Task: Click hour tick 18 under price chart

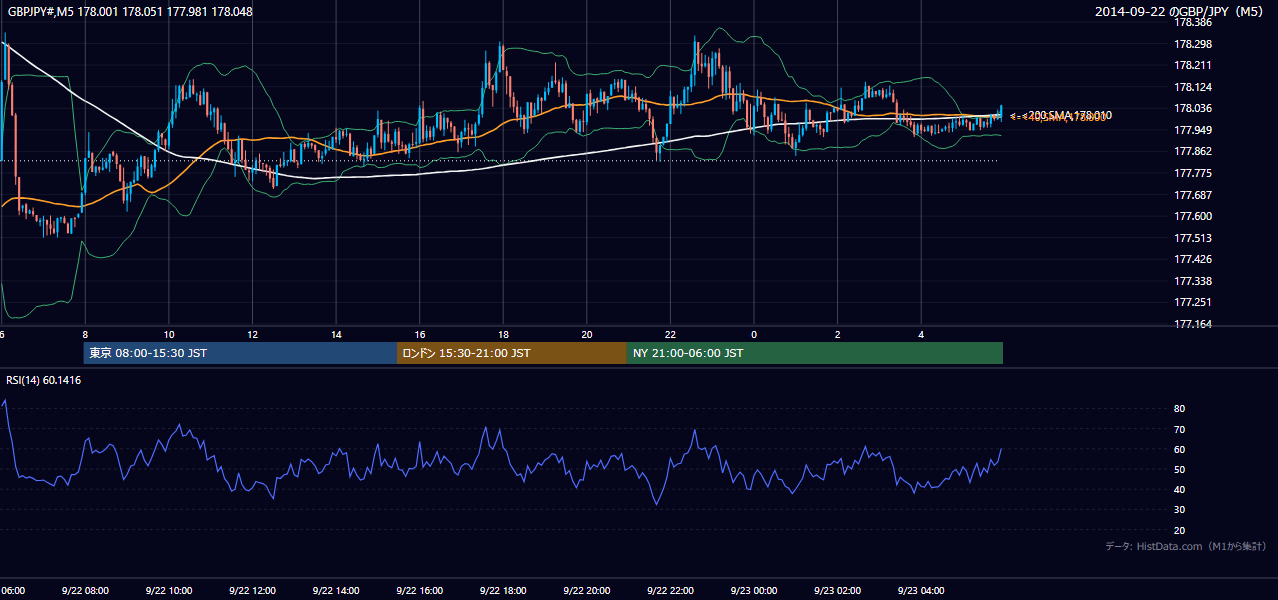Action: coord(504,334)
